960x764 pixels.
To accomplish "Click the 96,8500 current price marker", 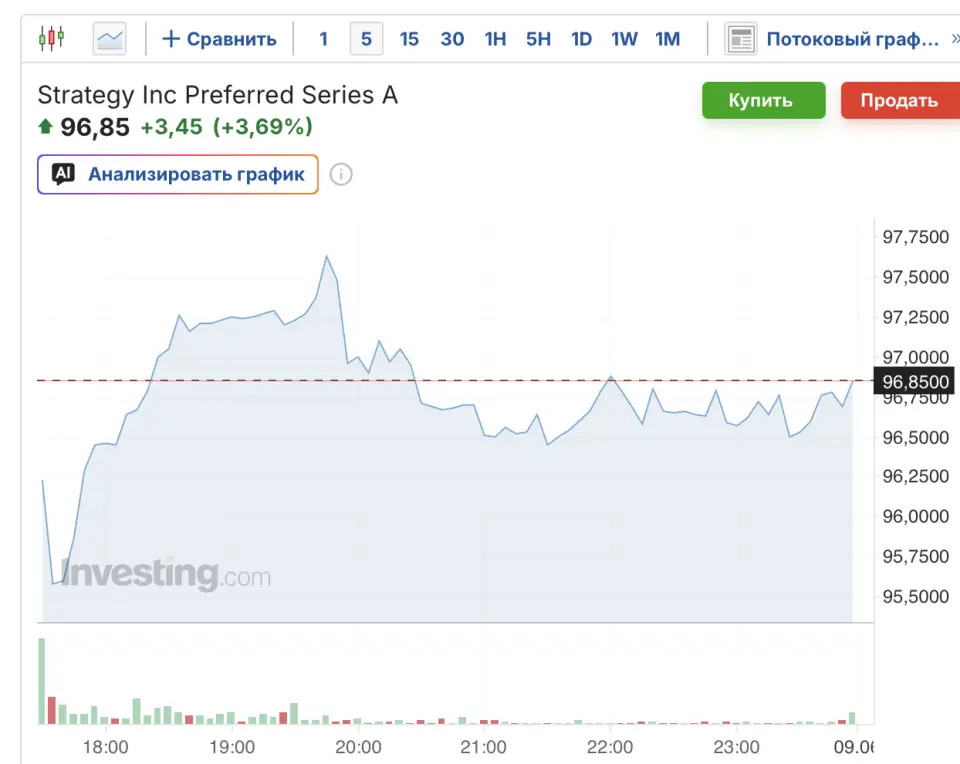I will [913, 381].
